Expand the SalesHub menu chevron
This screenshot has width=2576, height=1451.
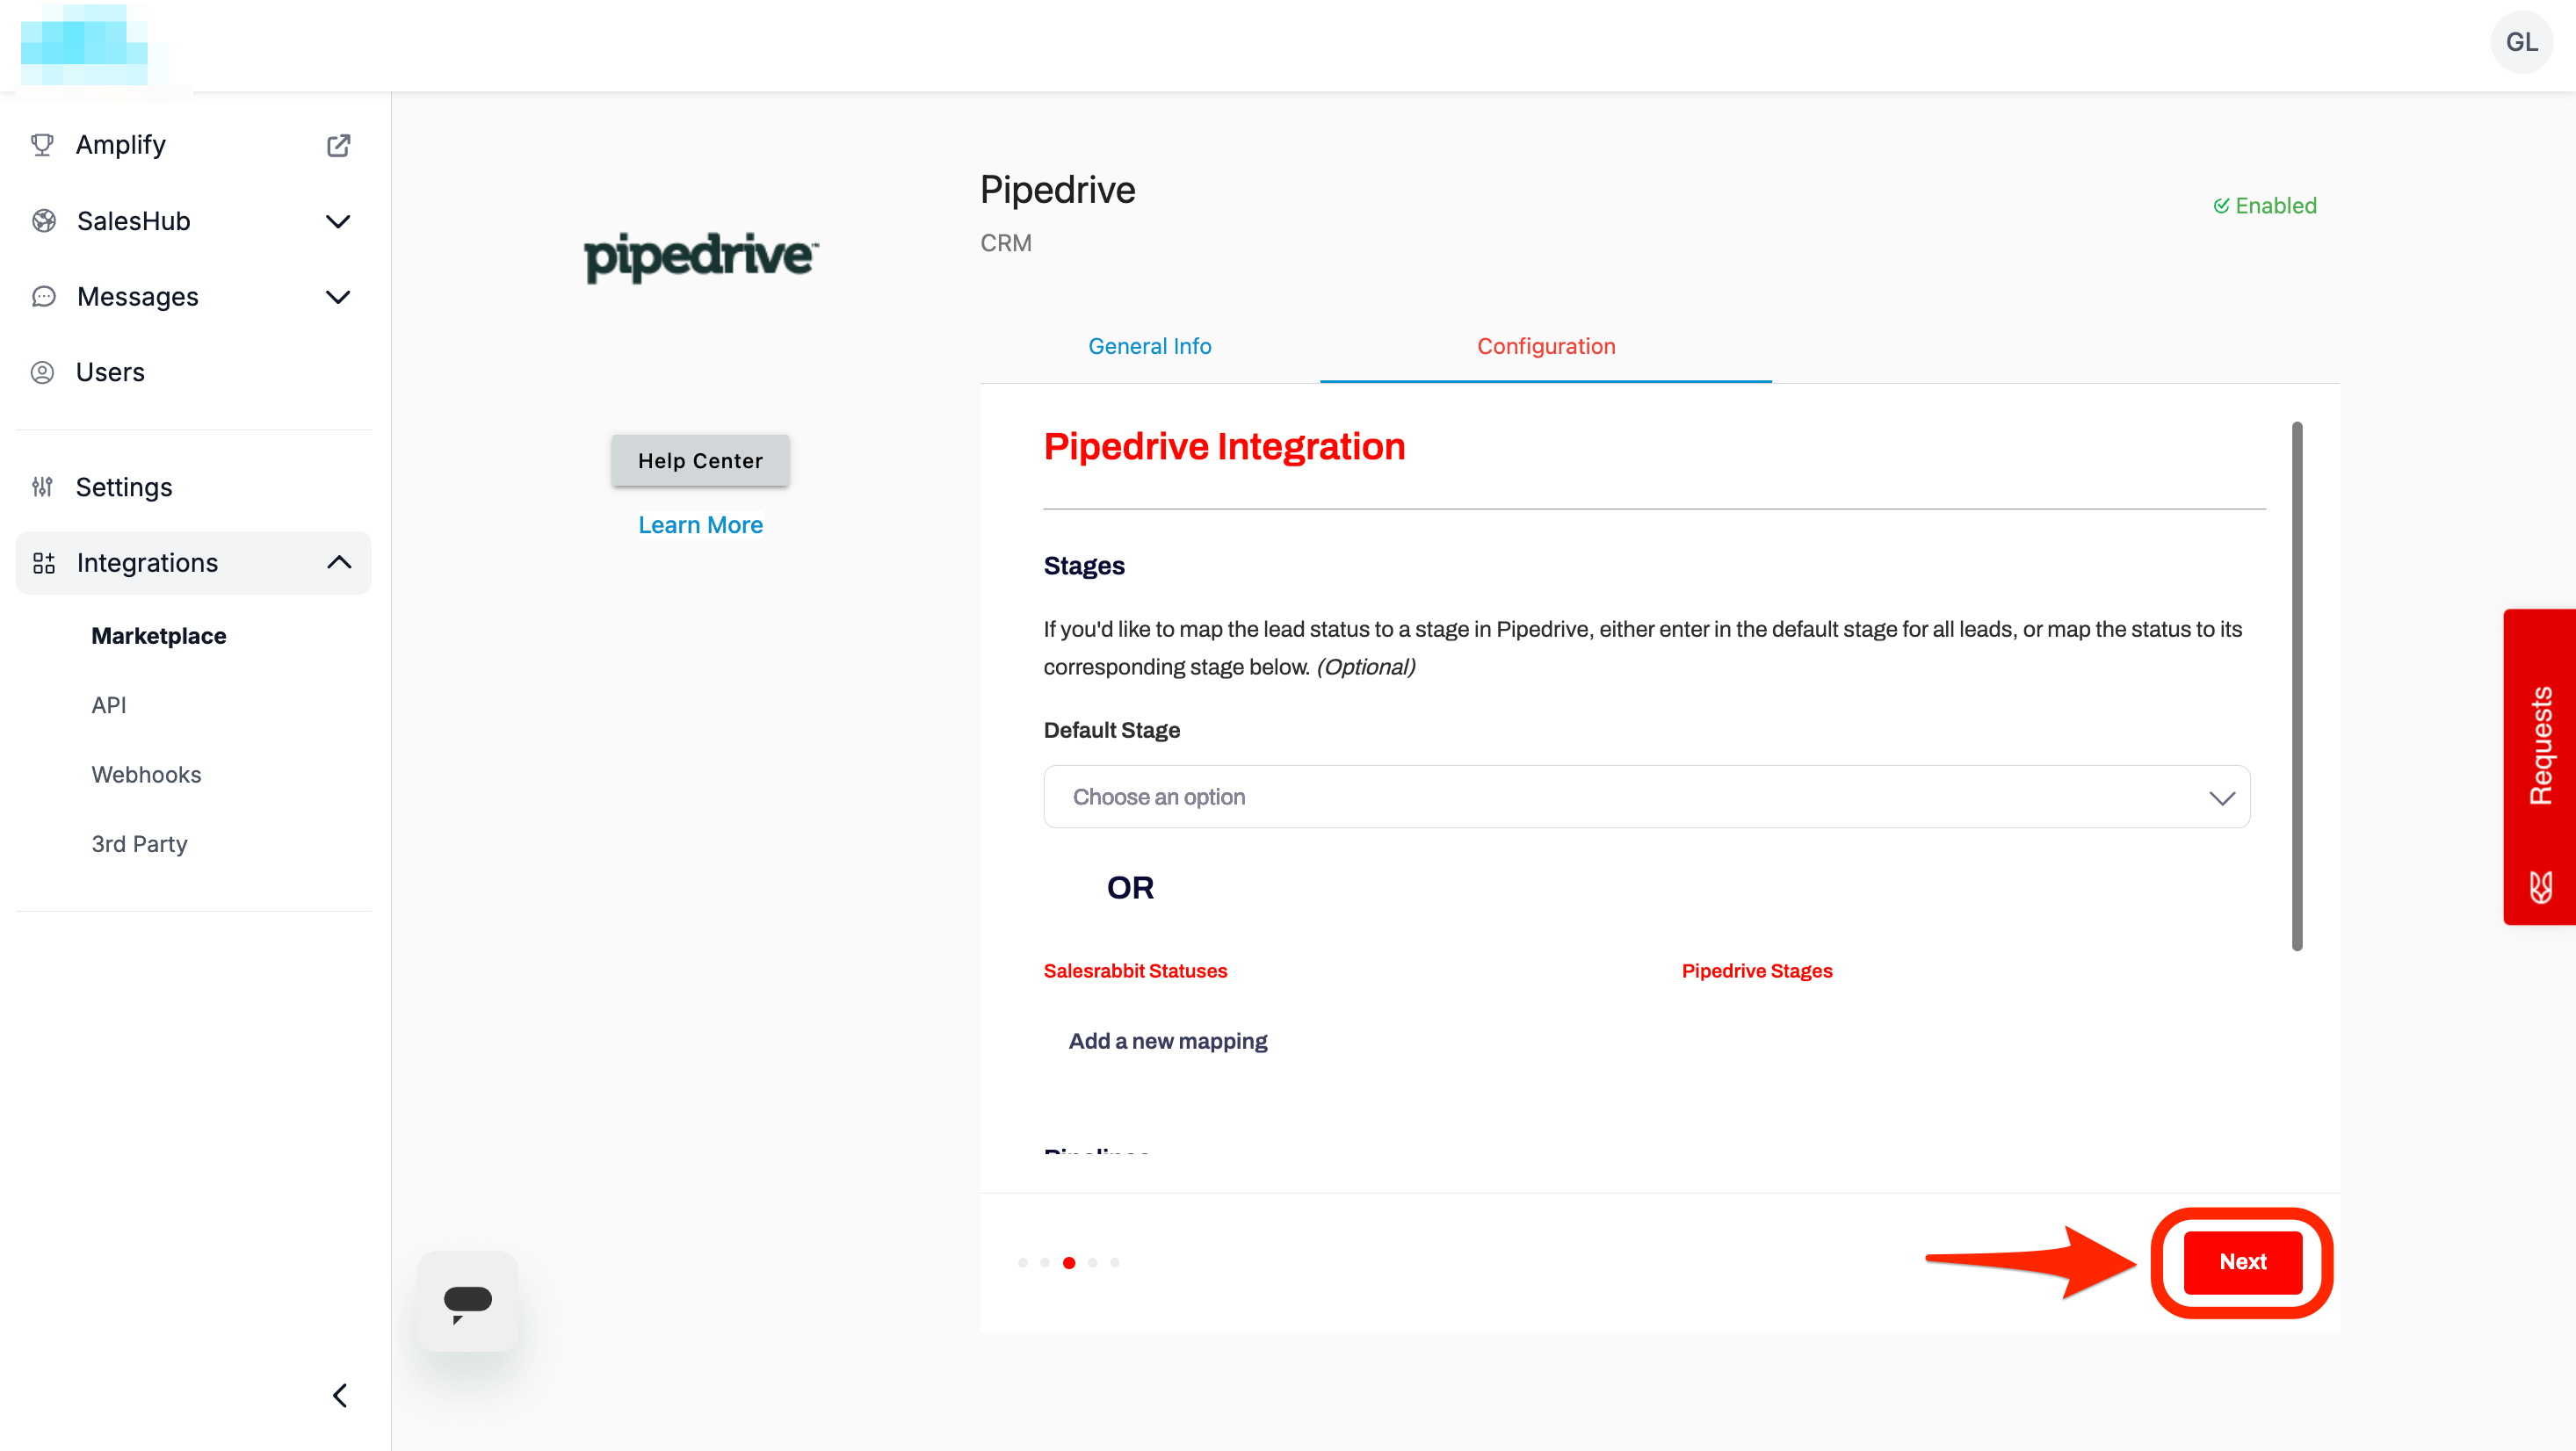point(338,221)
